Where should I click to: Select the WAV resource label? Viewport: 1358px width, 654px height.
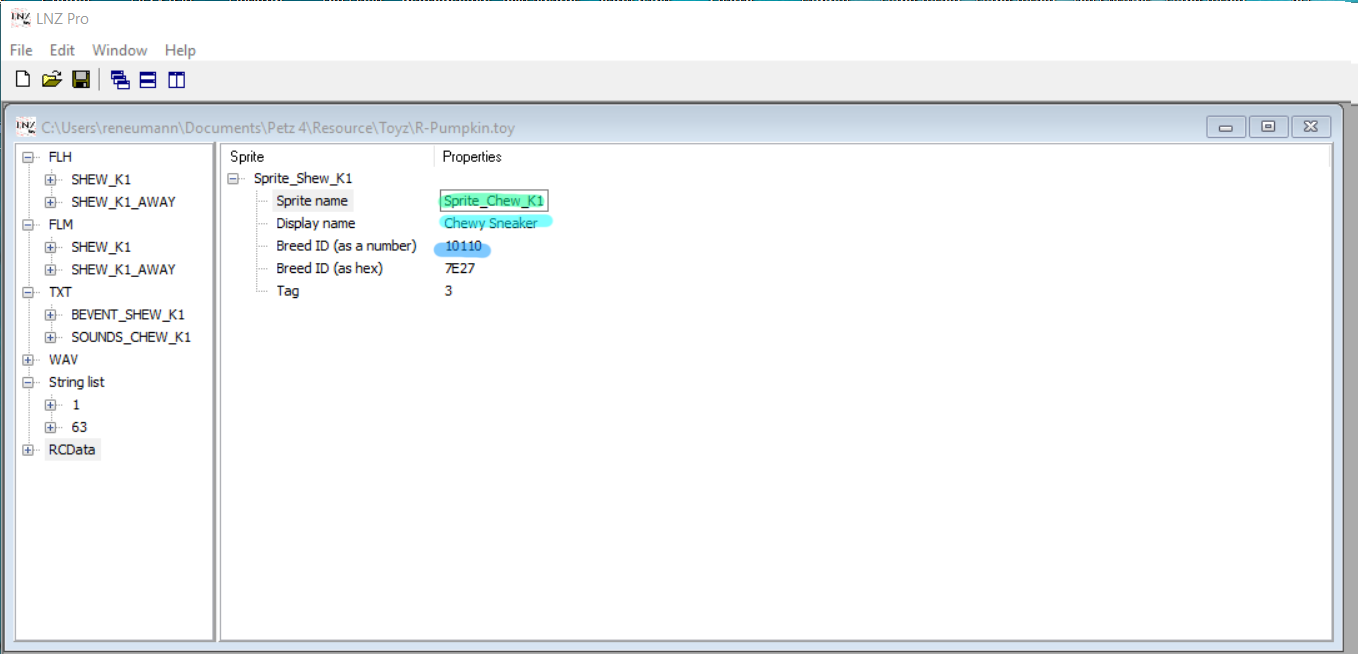click(x=63, y=360)
